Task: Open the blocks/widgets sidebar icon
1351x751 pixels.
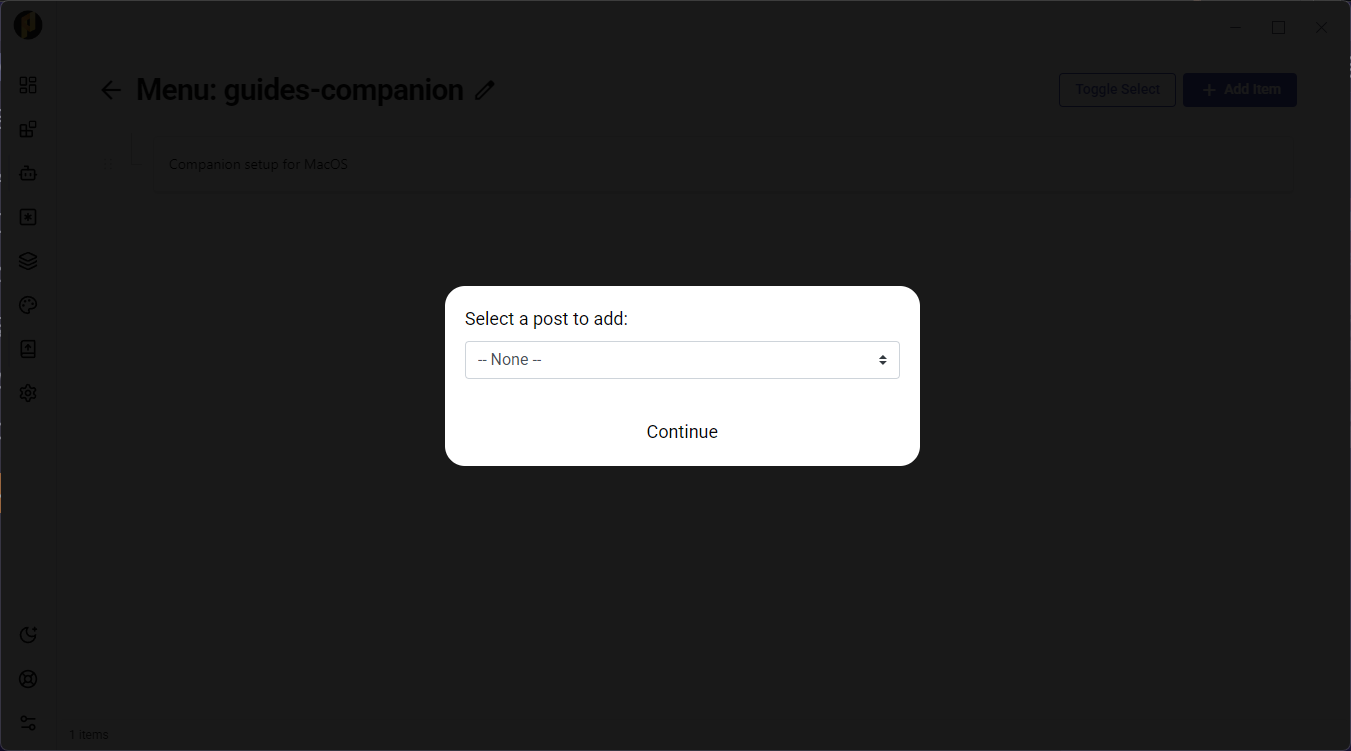Action: tap(28, 129)
